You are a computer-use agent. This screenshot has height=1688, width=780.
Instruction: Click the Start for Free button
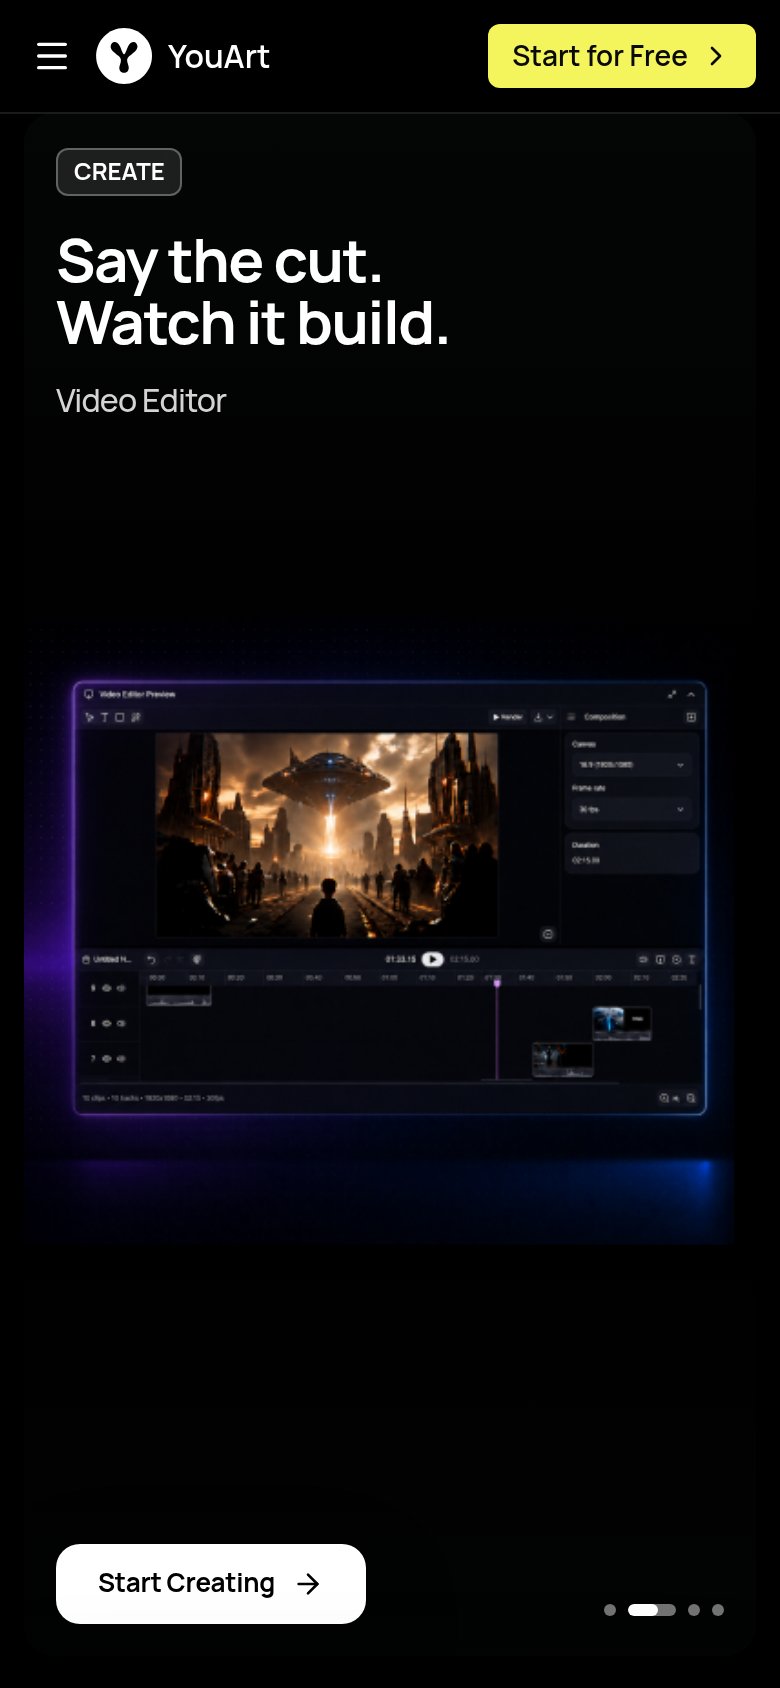tap(622, 56)
